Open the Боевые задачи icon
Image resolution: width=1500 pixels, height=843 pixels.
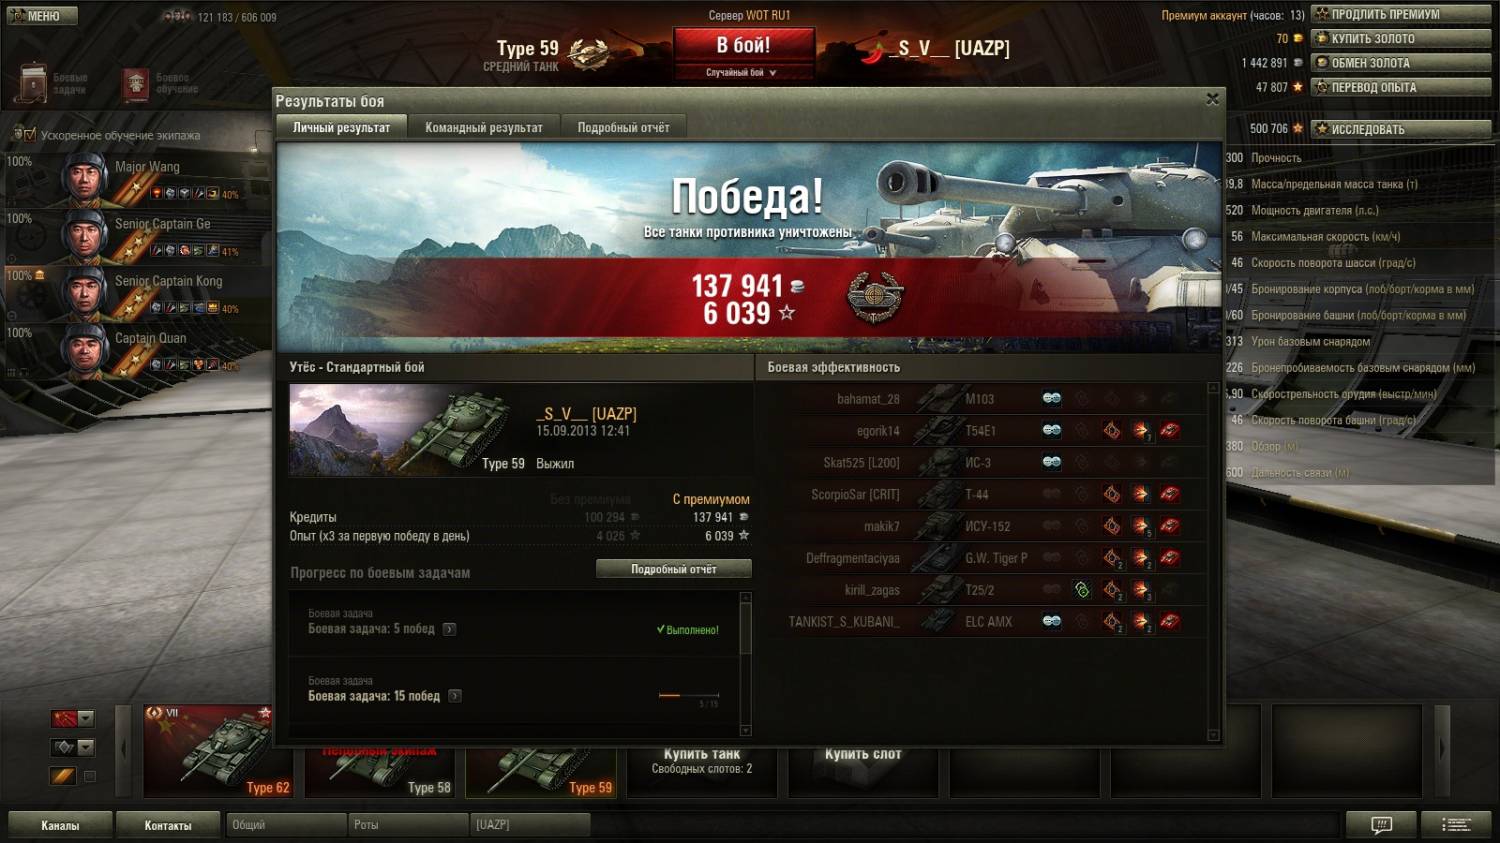point(33,84)
